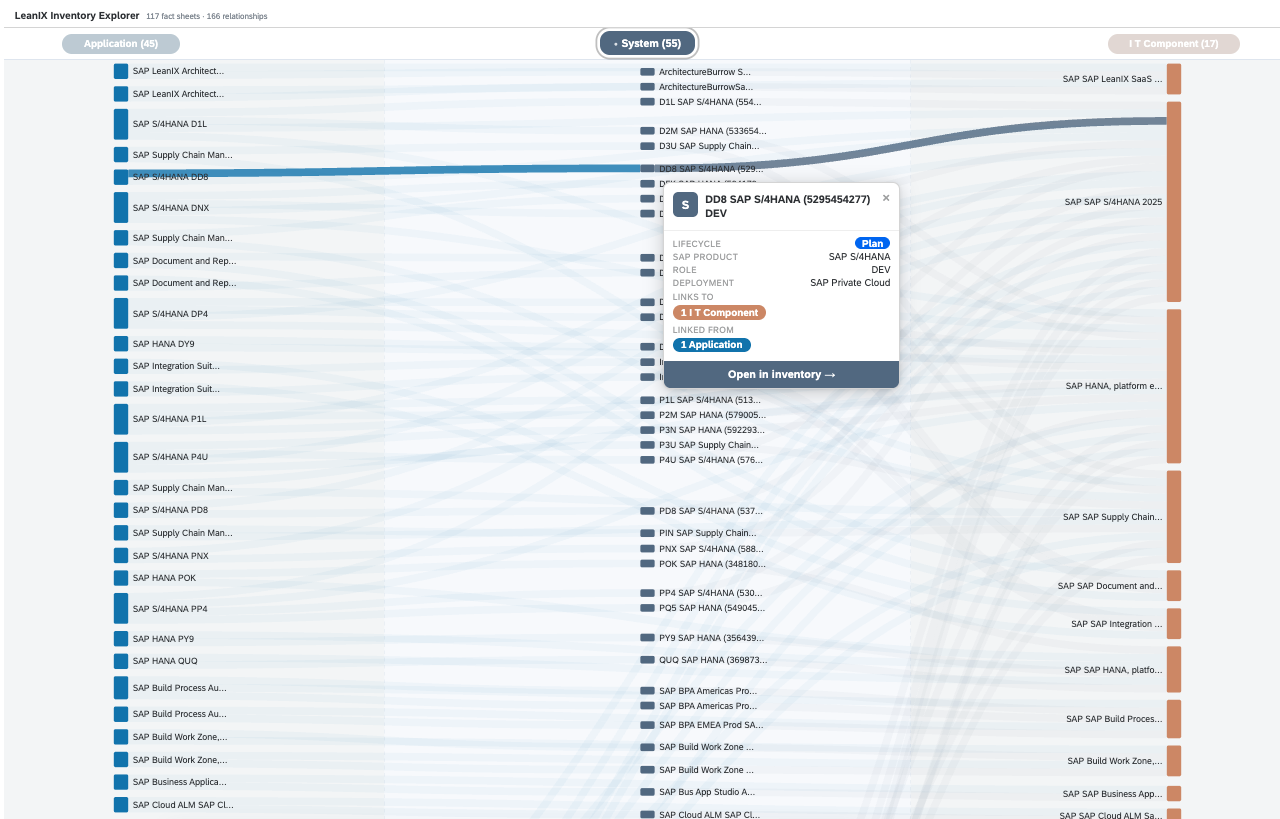
Task: Click the blue node square next to SAP HANA QUQ
Action: point(121,661)
